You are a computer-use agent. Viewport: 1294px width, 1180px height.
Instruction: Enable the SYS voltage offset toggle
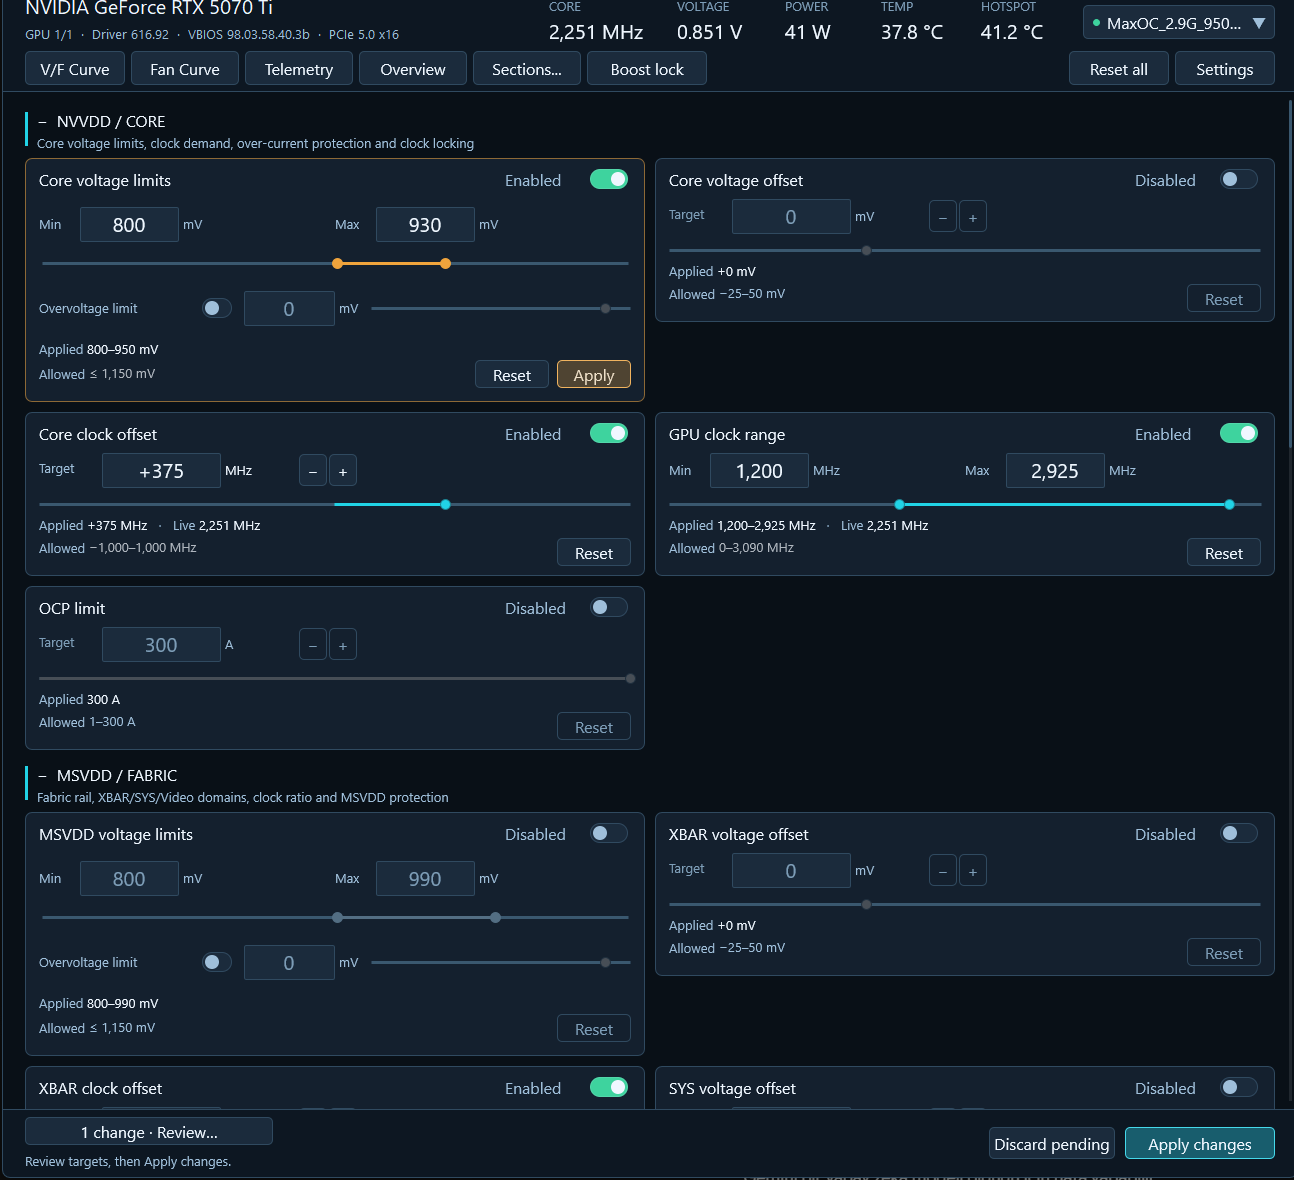1239,1087
